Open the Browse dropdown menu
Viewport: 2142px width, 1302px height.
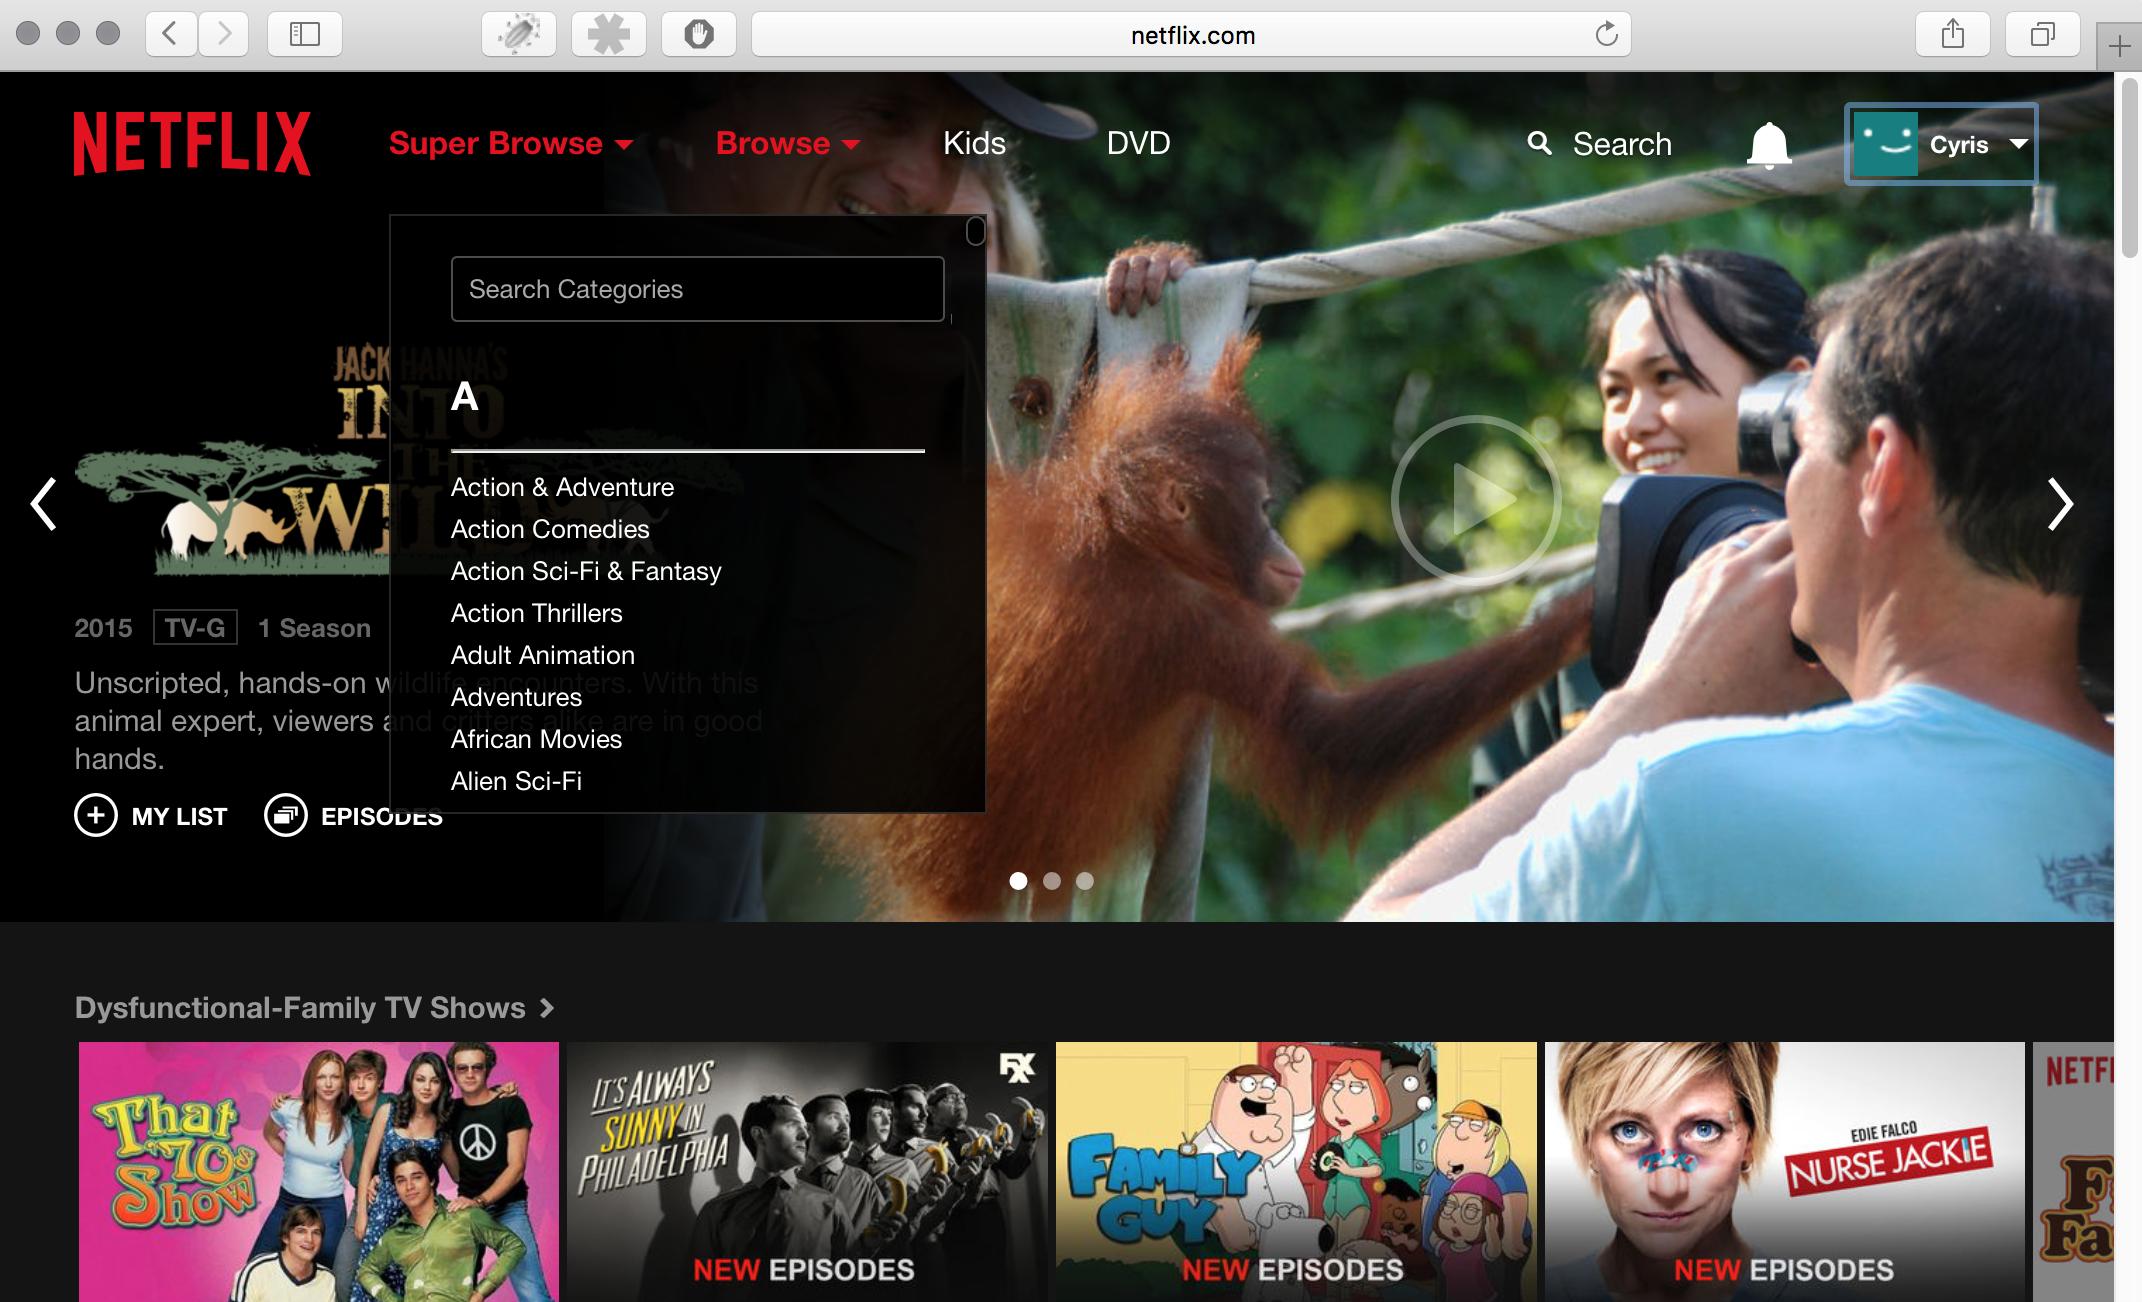(788, 144)
